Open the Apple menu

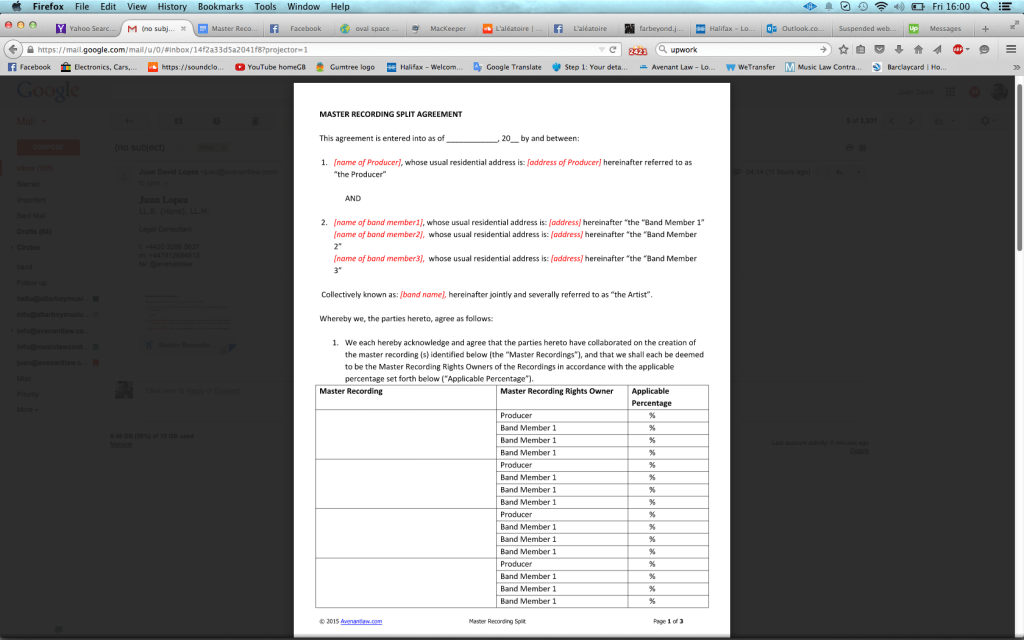click(x=16, y=7)
